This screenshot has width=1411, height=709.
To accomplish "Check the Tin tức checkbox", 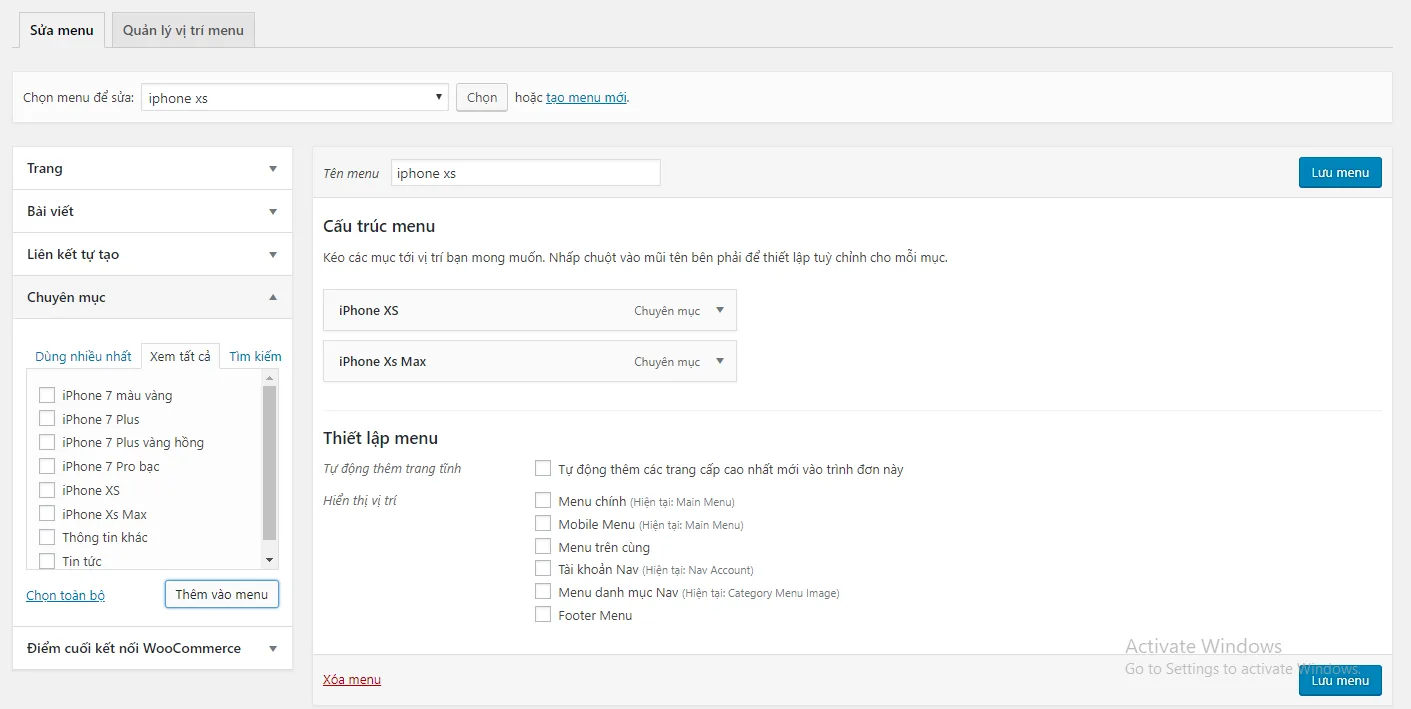I will pos(46,561).
